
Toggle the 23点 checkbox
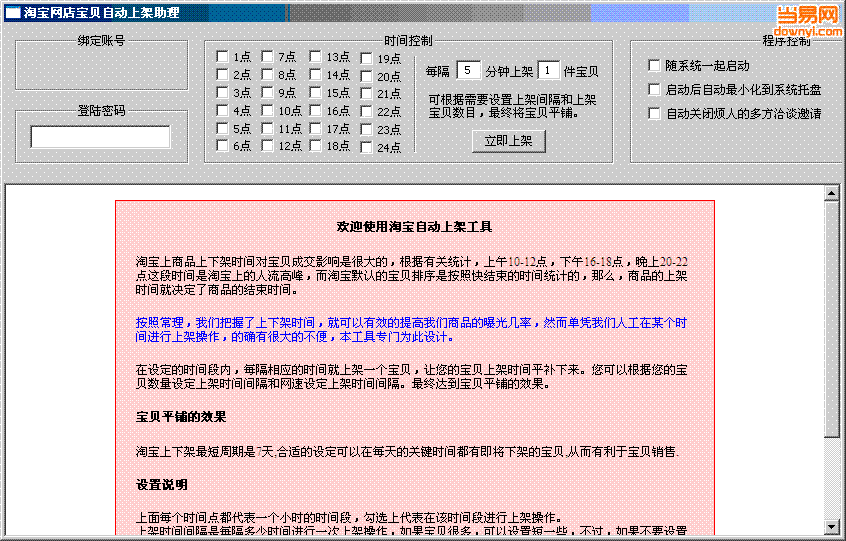coord(366,129)
